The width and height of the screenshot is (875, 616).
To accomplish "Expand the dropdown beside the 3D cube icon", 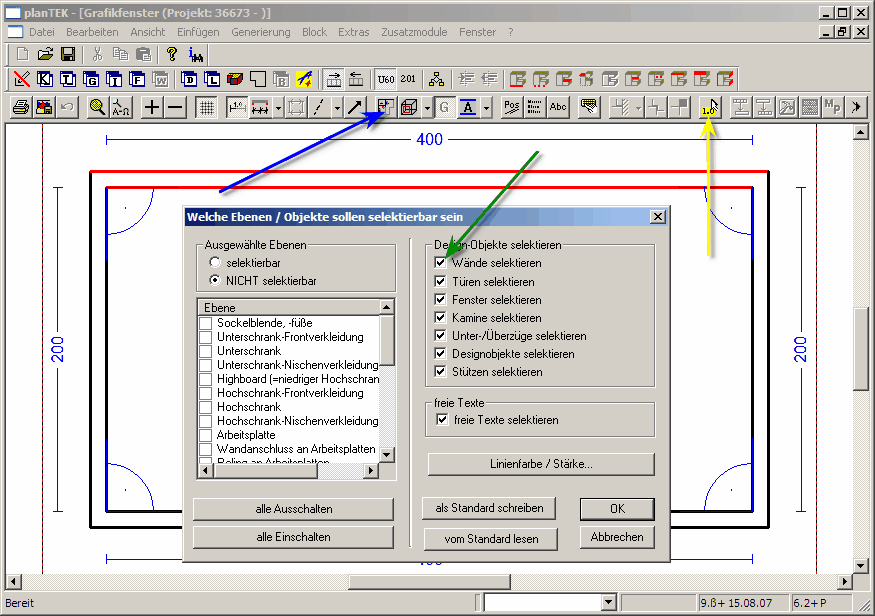I will tap(427, 107).
